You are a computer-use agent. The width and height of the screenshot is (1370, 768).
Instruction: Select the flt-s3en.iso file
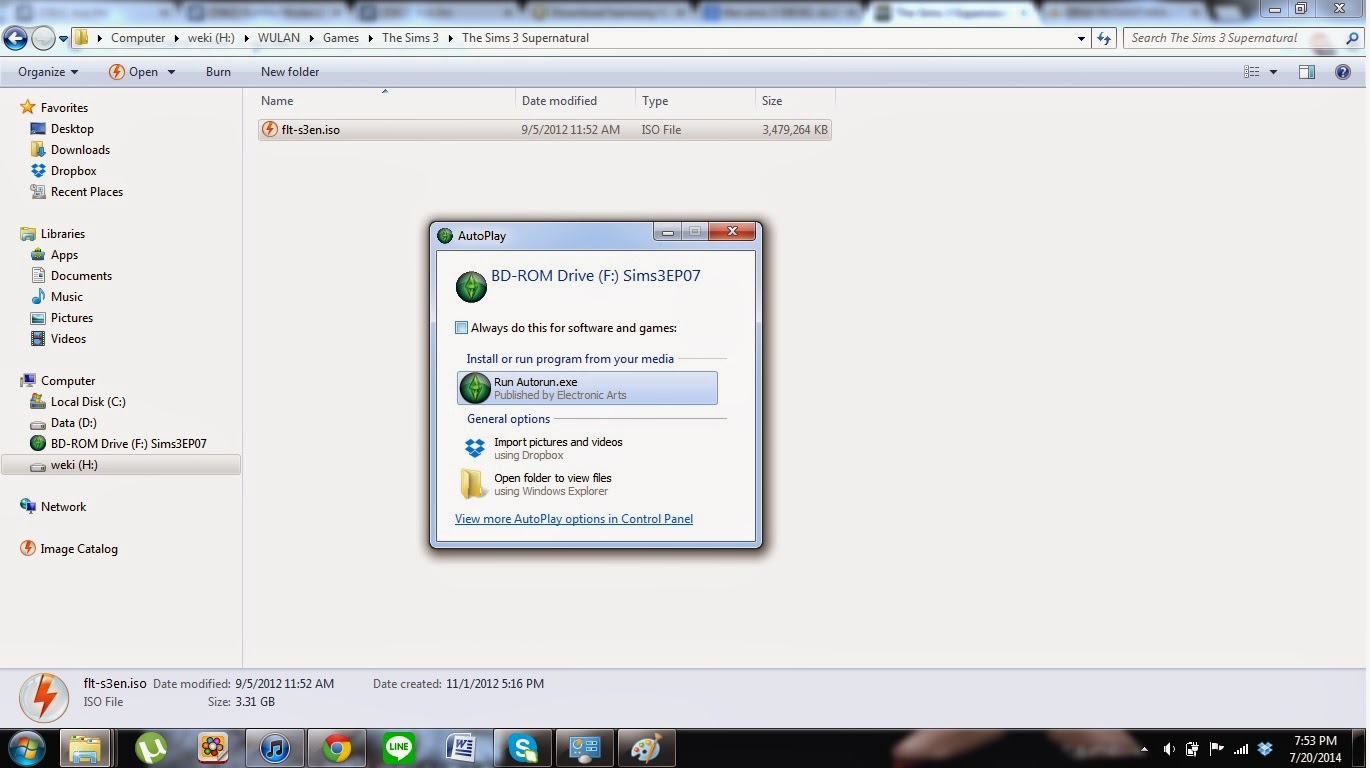point(544,130)
